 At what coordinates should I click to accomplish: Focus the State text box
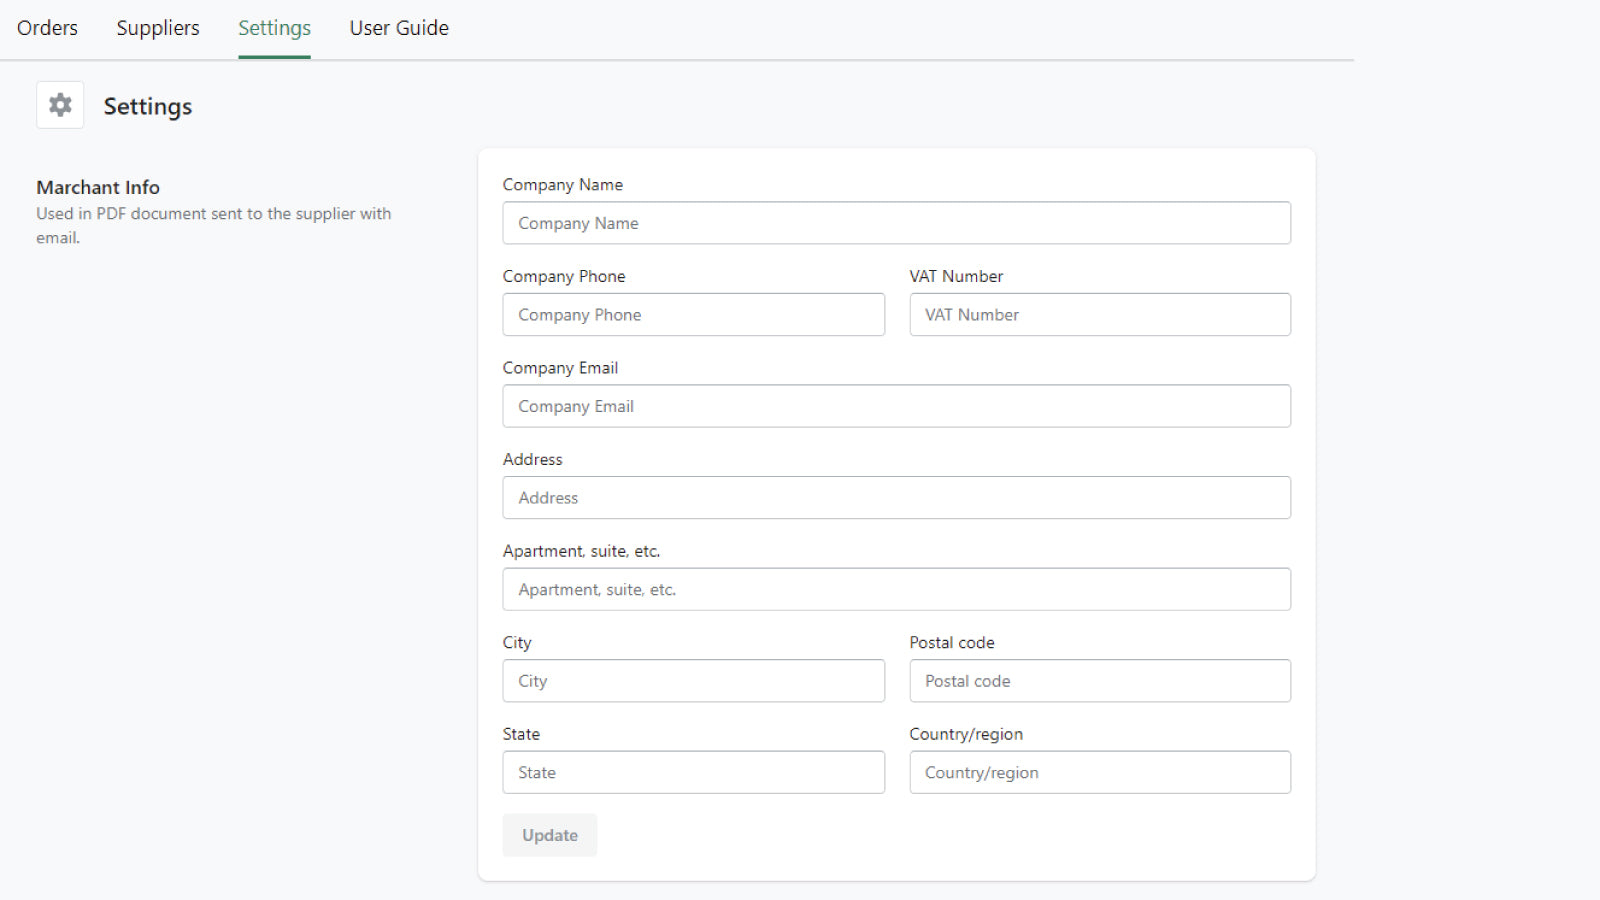(x=693, y=772)
